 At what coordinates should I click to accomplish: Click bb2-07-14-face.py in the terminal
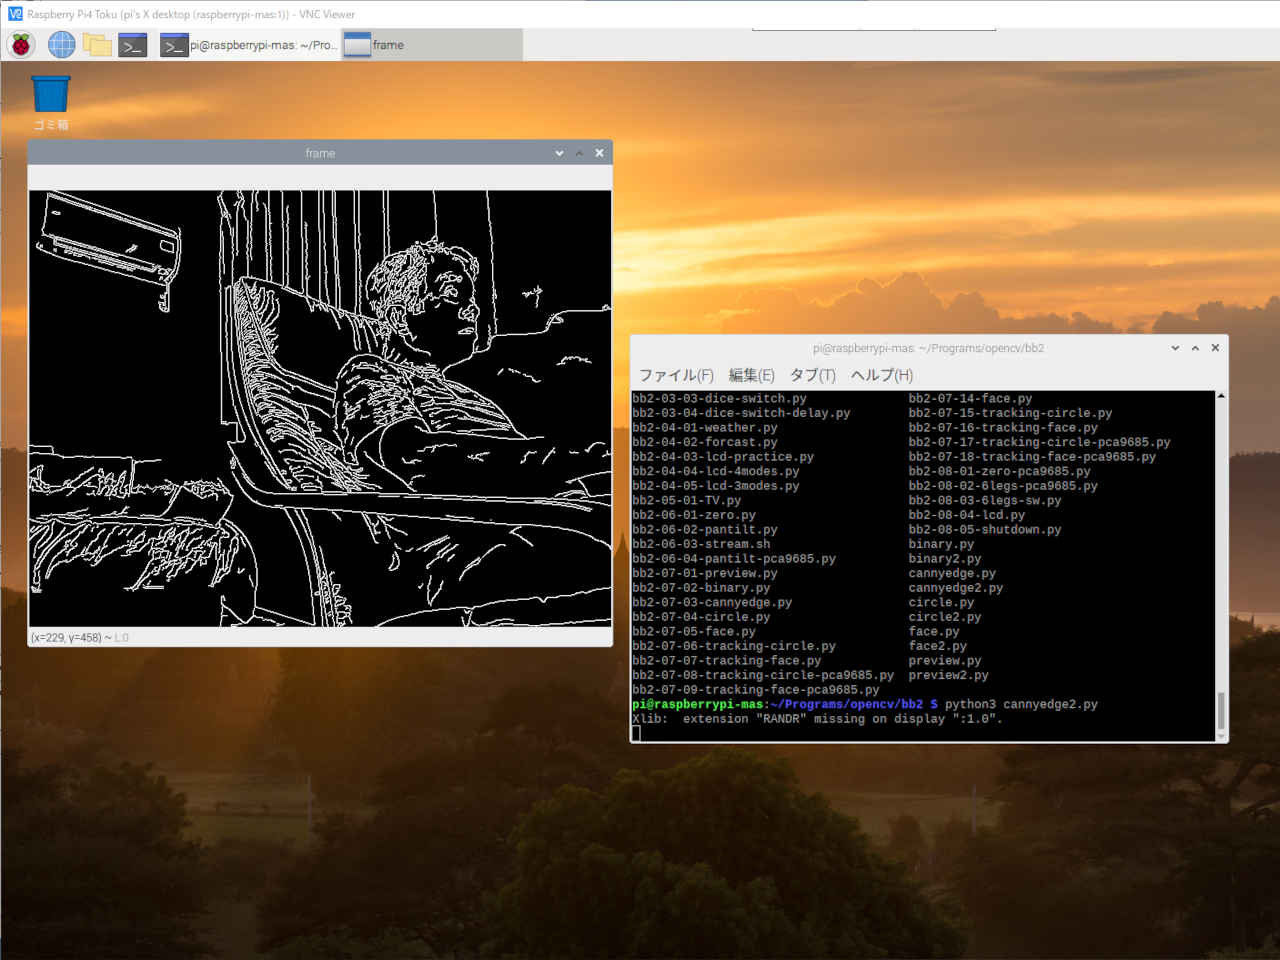pos(970,398)
